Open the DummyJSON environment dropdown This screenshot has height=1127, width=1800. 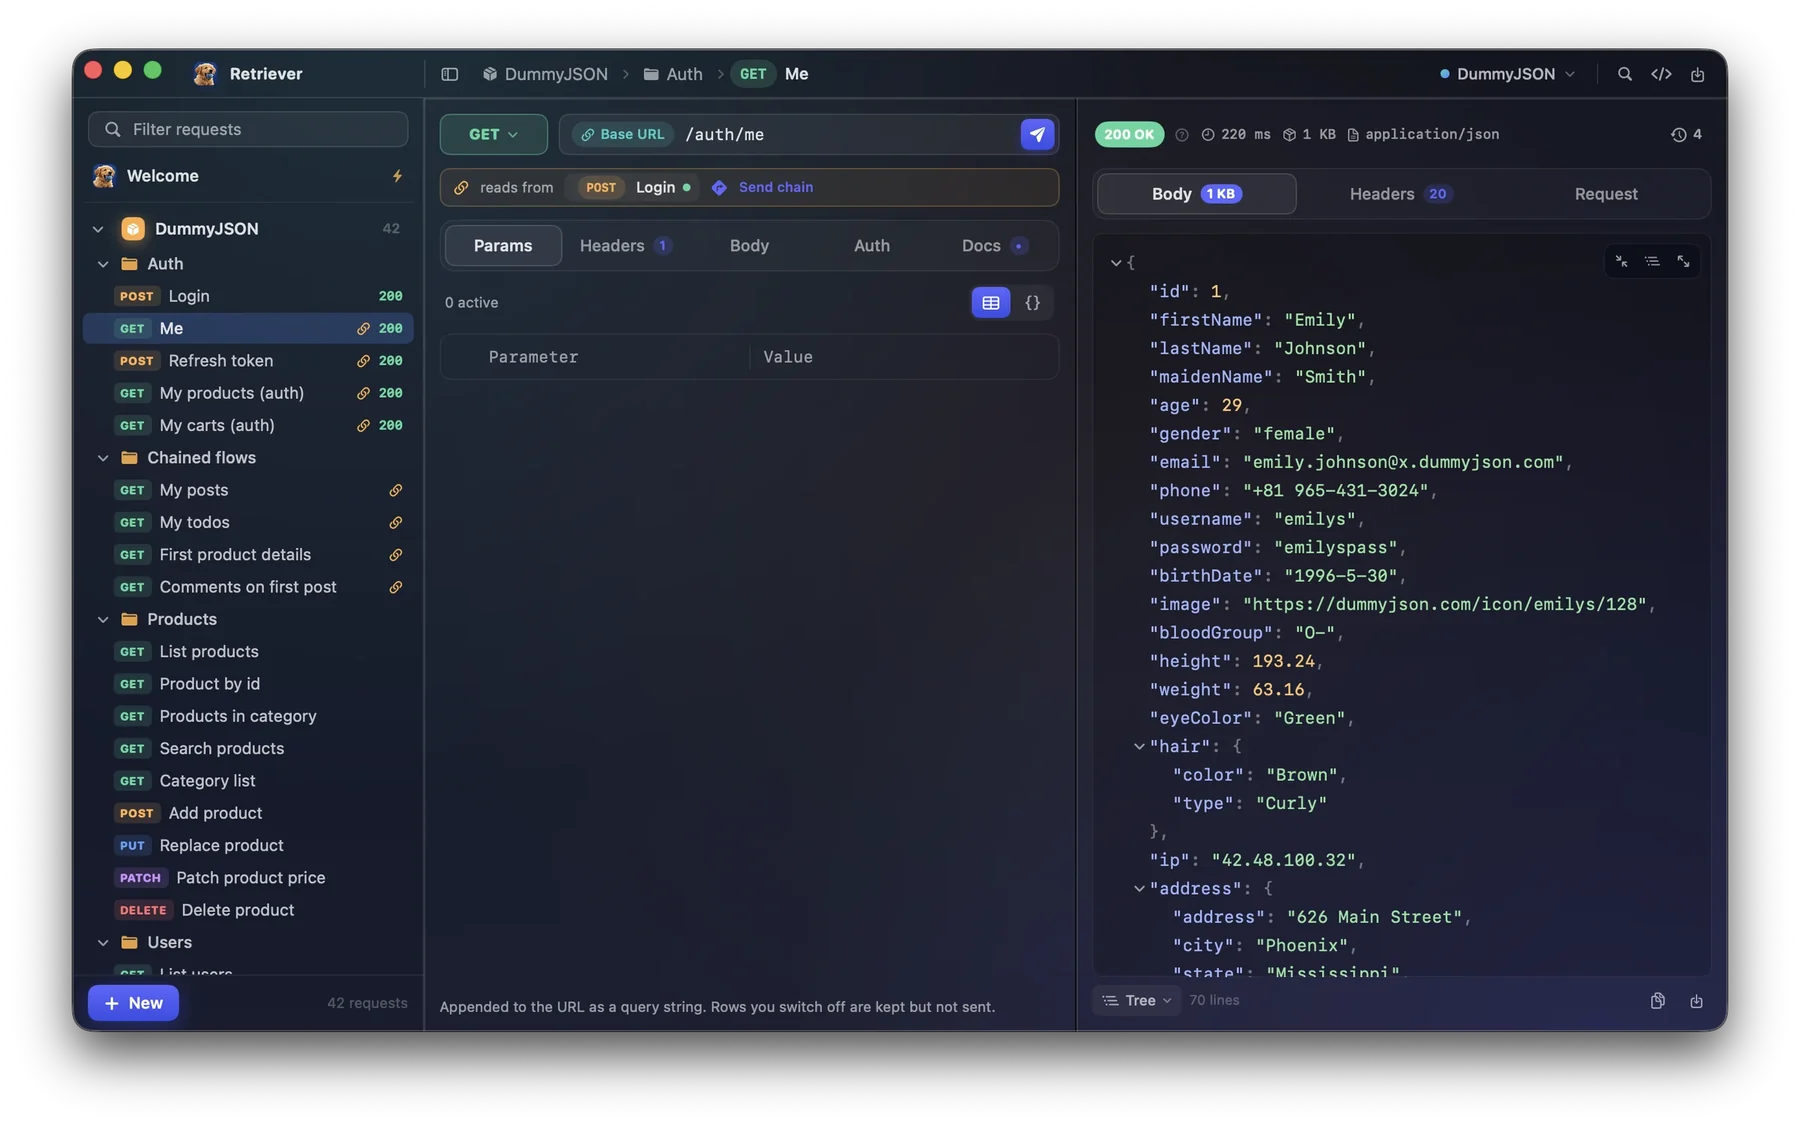(1507, 74)
